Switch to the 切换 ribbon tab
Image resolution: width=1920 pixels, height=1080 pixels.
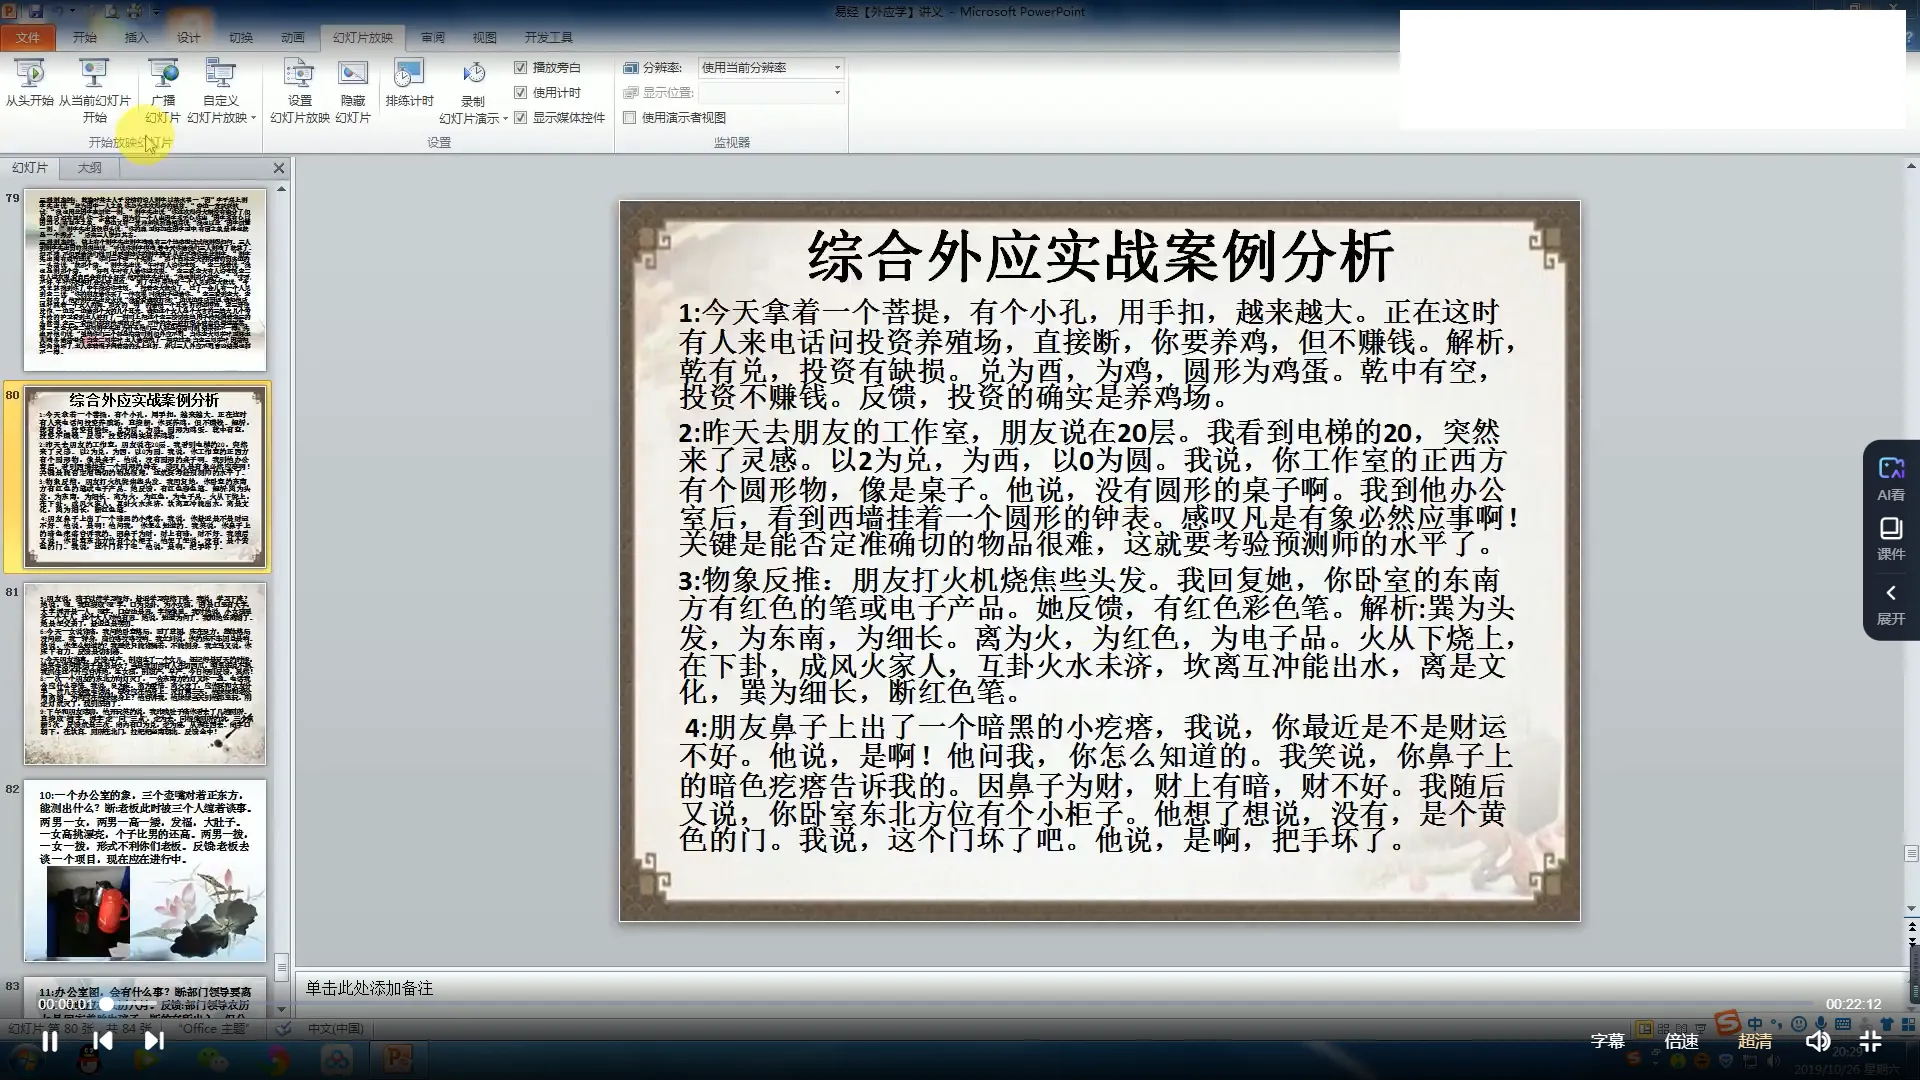pyautogui.click(x=241, y=37)
